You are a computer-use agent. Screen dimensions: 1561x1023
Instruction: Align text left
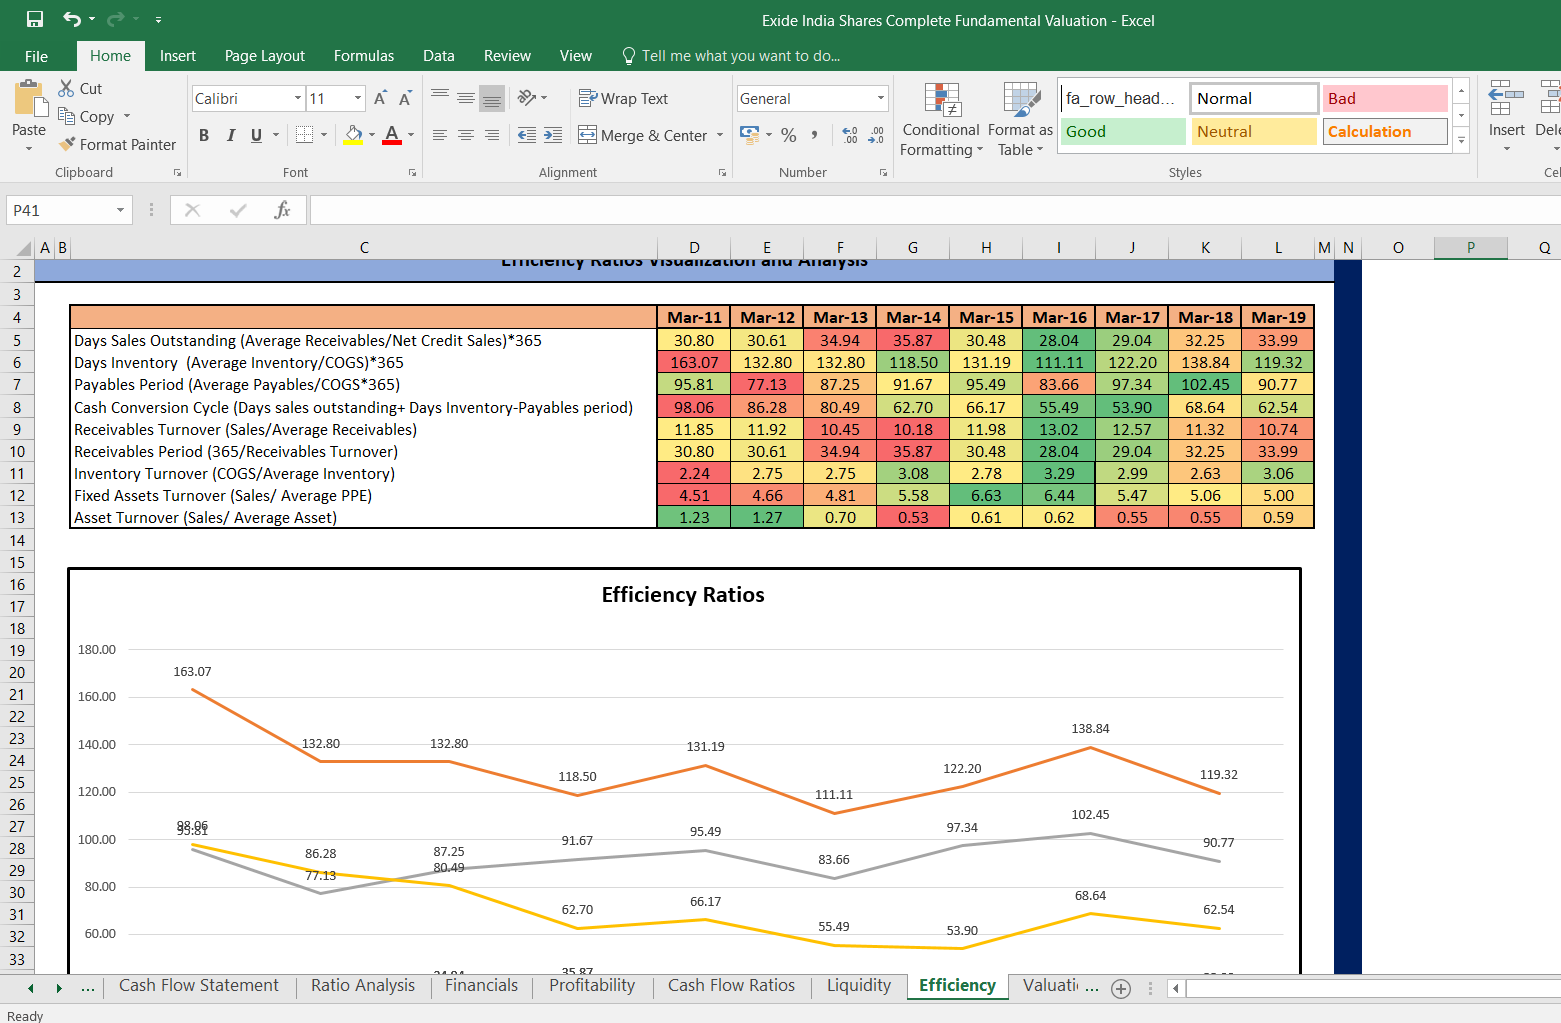pyautogui.click(x=440, y=135)
